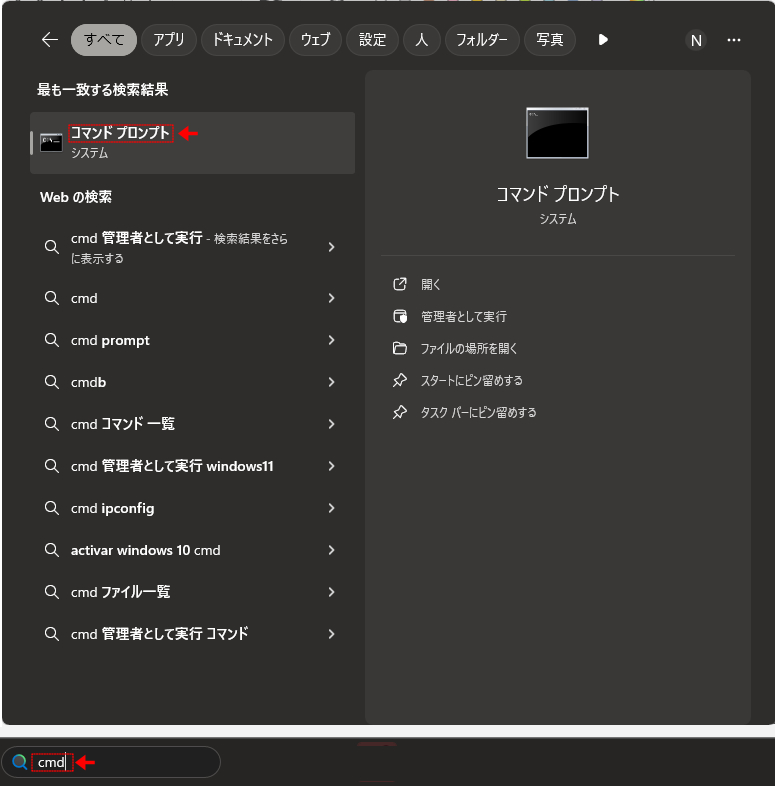Click the folder icon beside ファイルの場所を開く
775x786 pixels.
click(x=400, y=348)
